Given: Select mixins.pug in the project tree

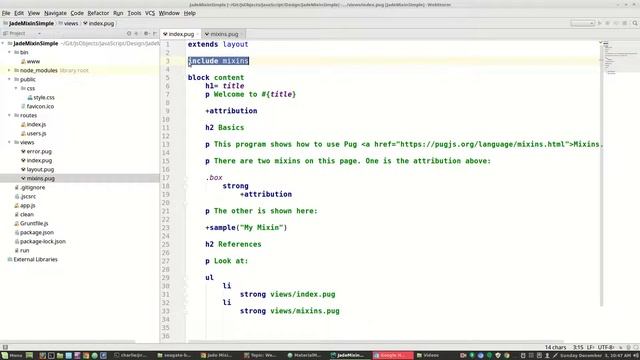Looking at the screenshot, I should pyautogui.click(x=38, y=178).
